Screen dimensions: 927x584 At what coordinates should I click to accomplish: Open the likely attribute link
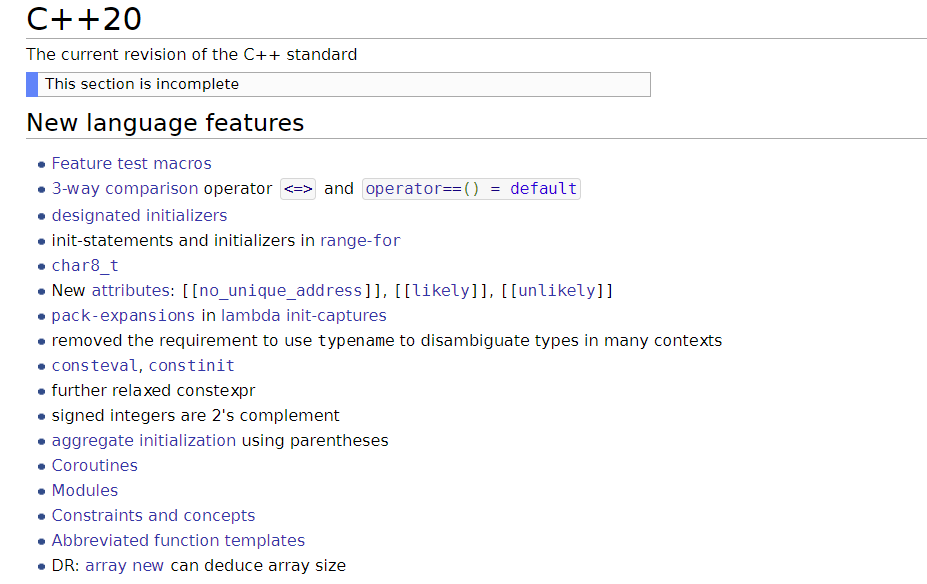440,291
